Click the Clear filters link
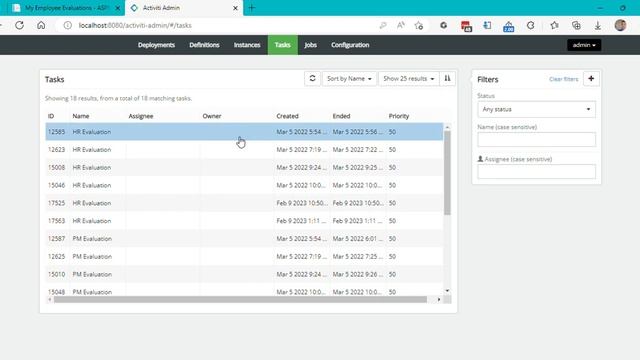 coord(563,79)
